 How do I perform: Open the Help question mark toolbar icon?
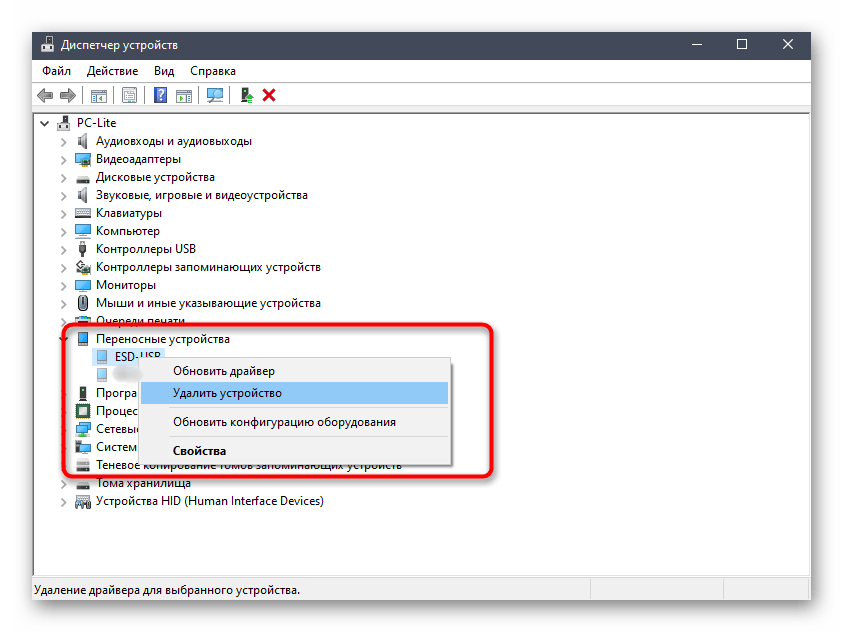click(160, 95)
